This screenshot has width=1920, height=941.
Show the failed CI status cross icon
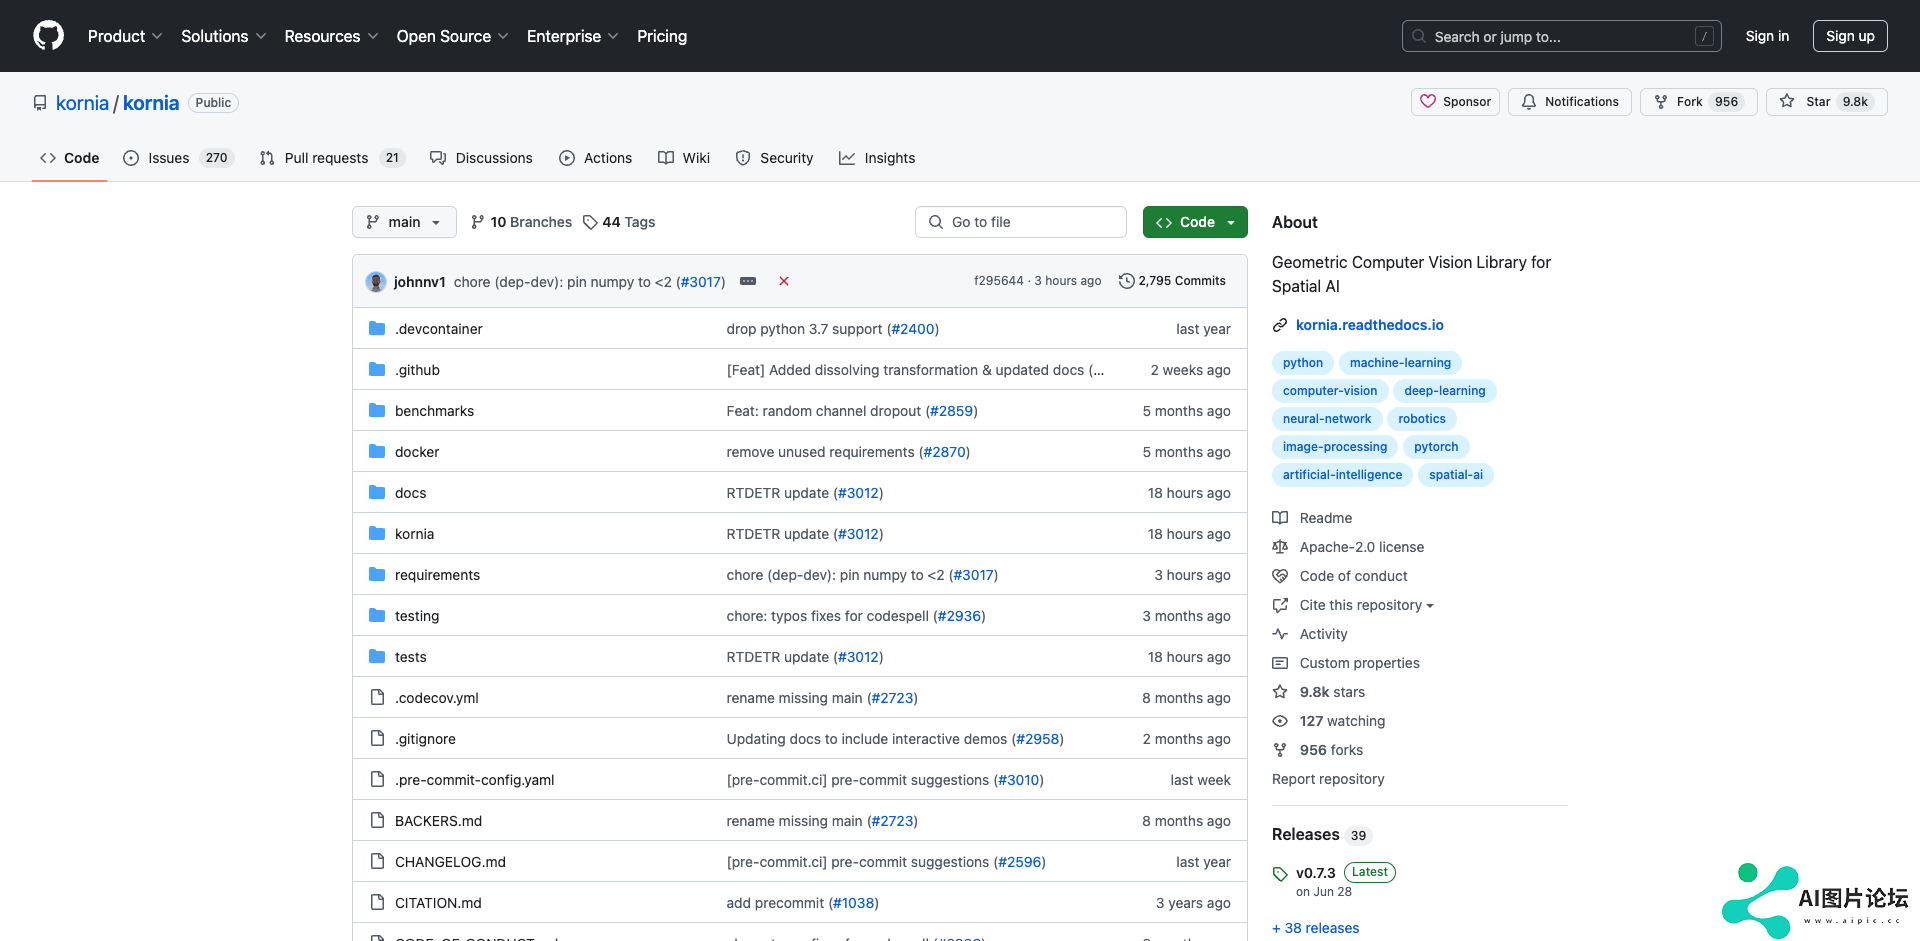point(784,281)
